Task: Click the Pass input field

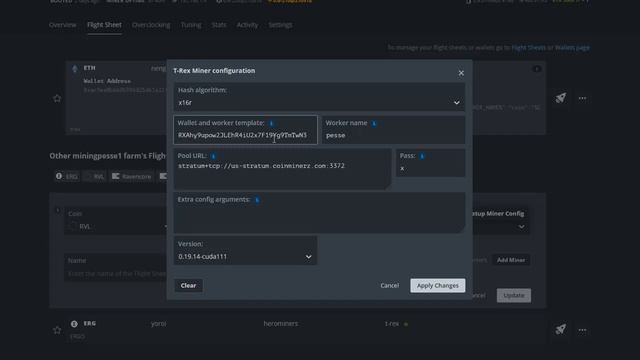Action: pyautogui.click(x=431, y=163)
